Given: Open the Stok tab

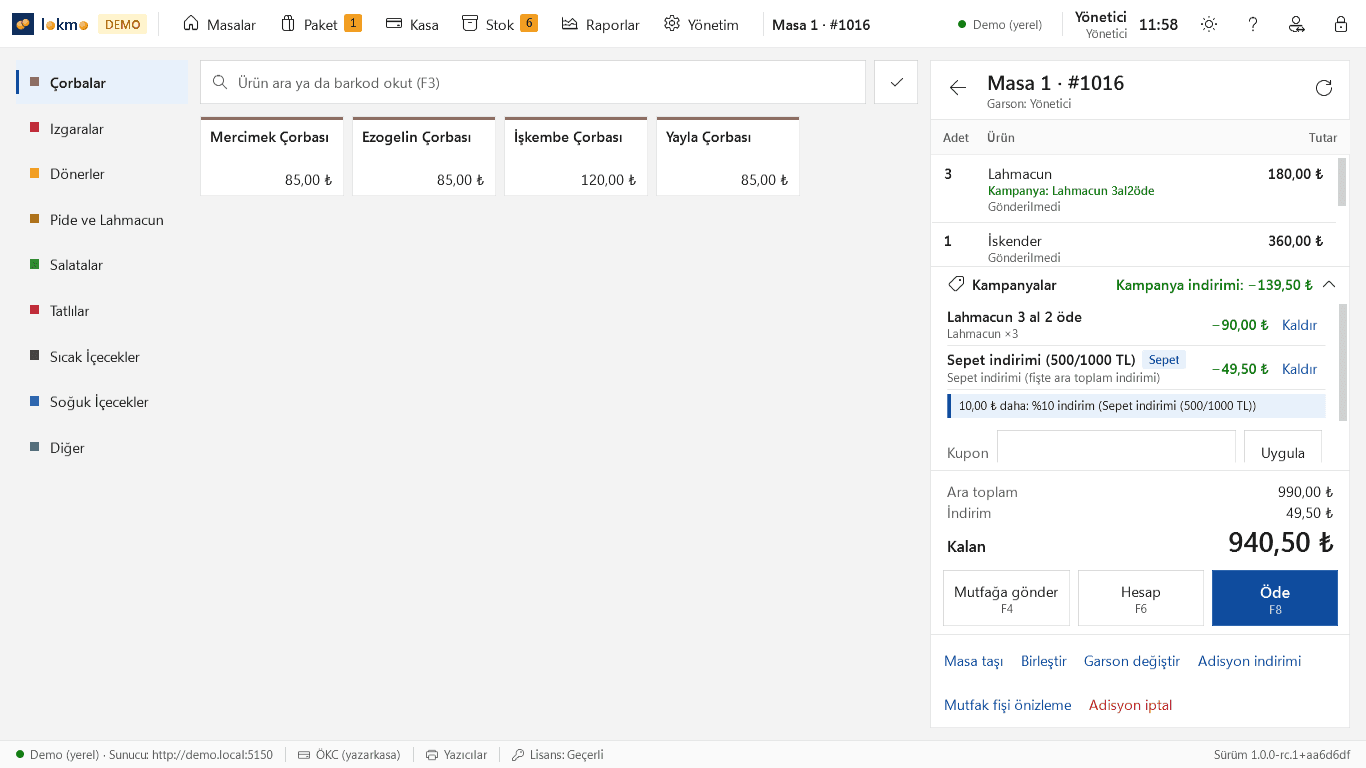Looking at the screenshot, I should coord(500,24).
